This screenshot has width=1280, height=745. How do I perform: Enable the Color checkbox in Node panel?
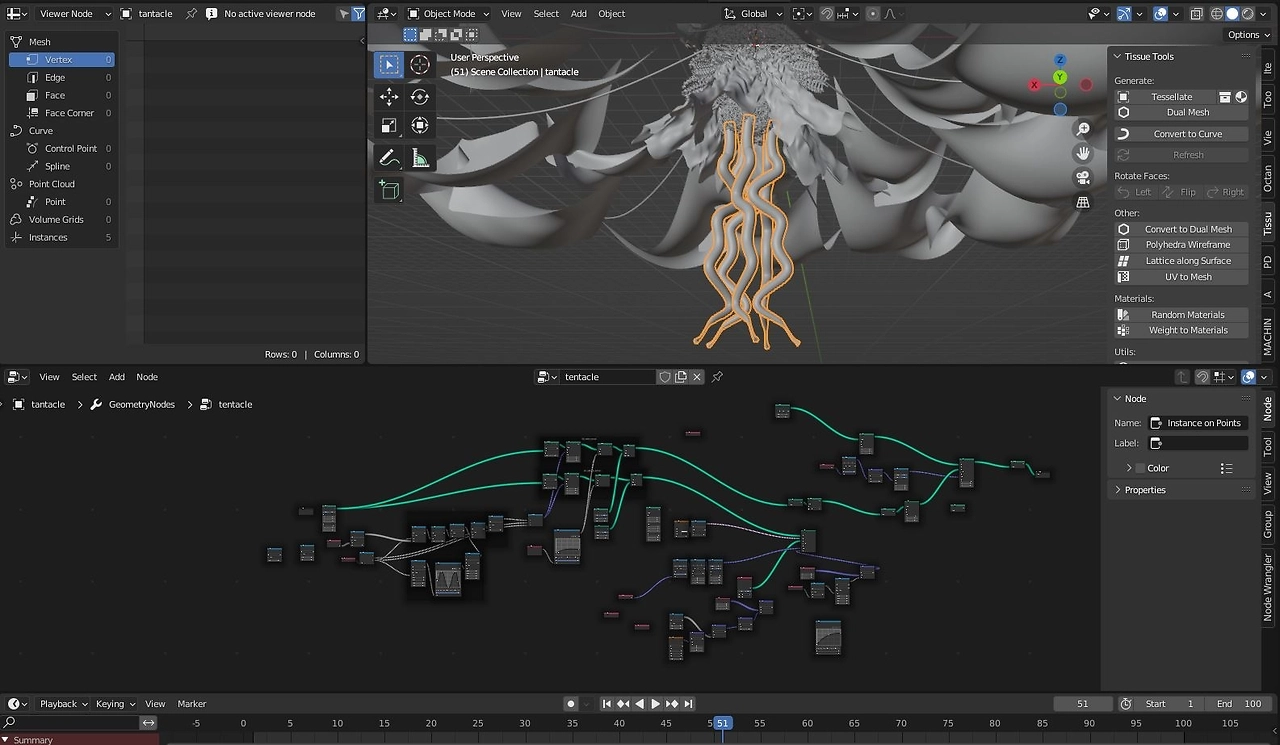click(1140, 468)
